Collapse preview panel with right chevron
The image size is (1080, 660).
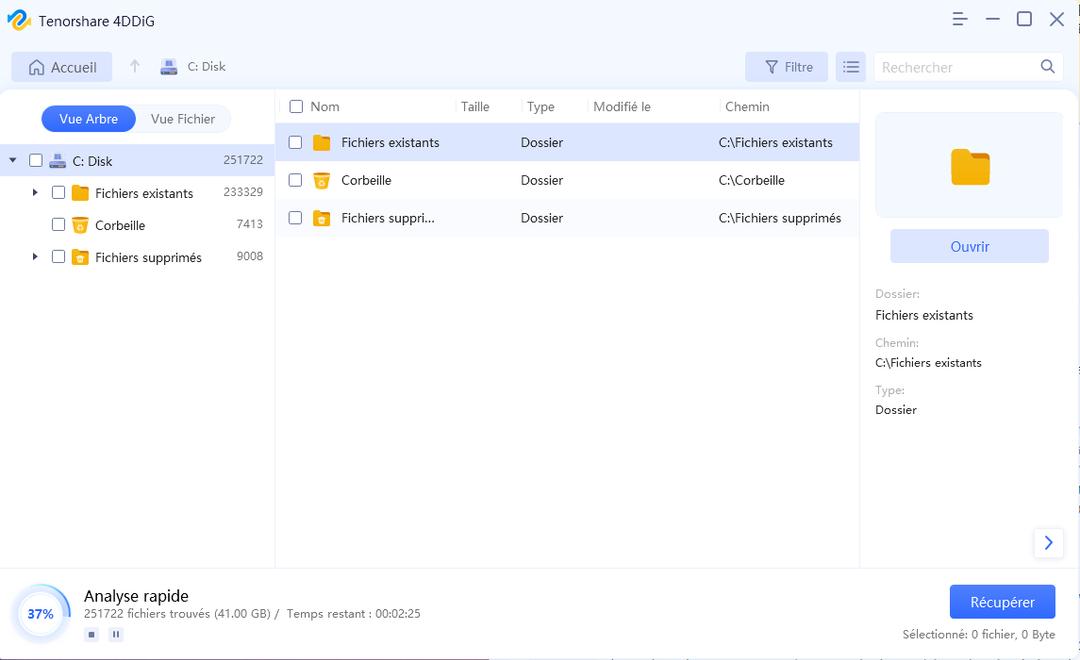[x=1048, y=543]
